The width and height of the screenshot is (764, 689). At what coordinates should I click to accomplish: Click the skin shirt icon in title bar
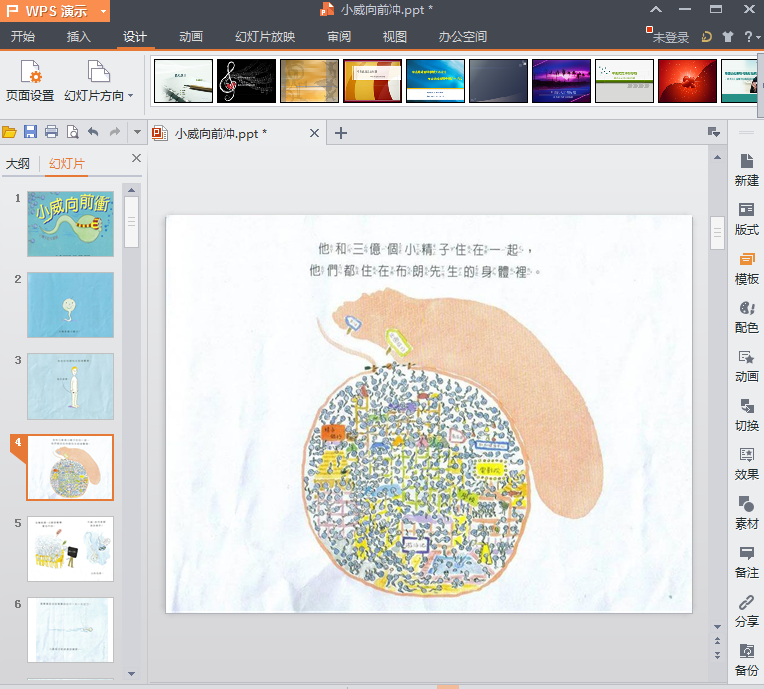click(x=727, y=37)
